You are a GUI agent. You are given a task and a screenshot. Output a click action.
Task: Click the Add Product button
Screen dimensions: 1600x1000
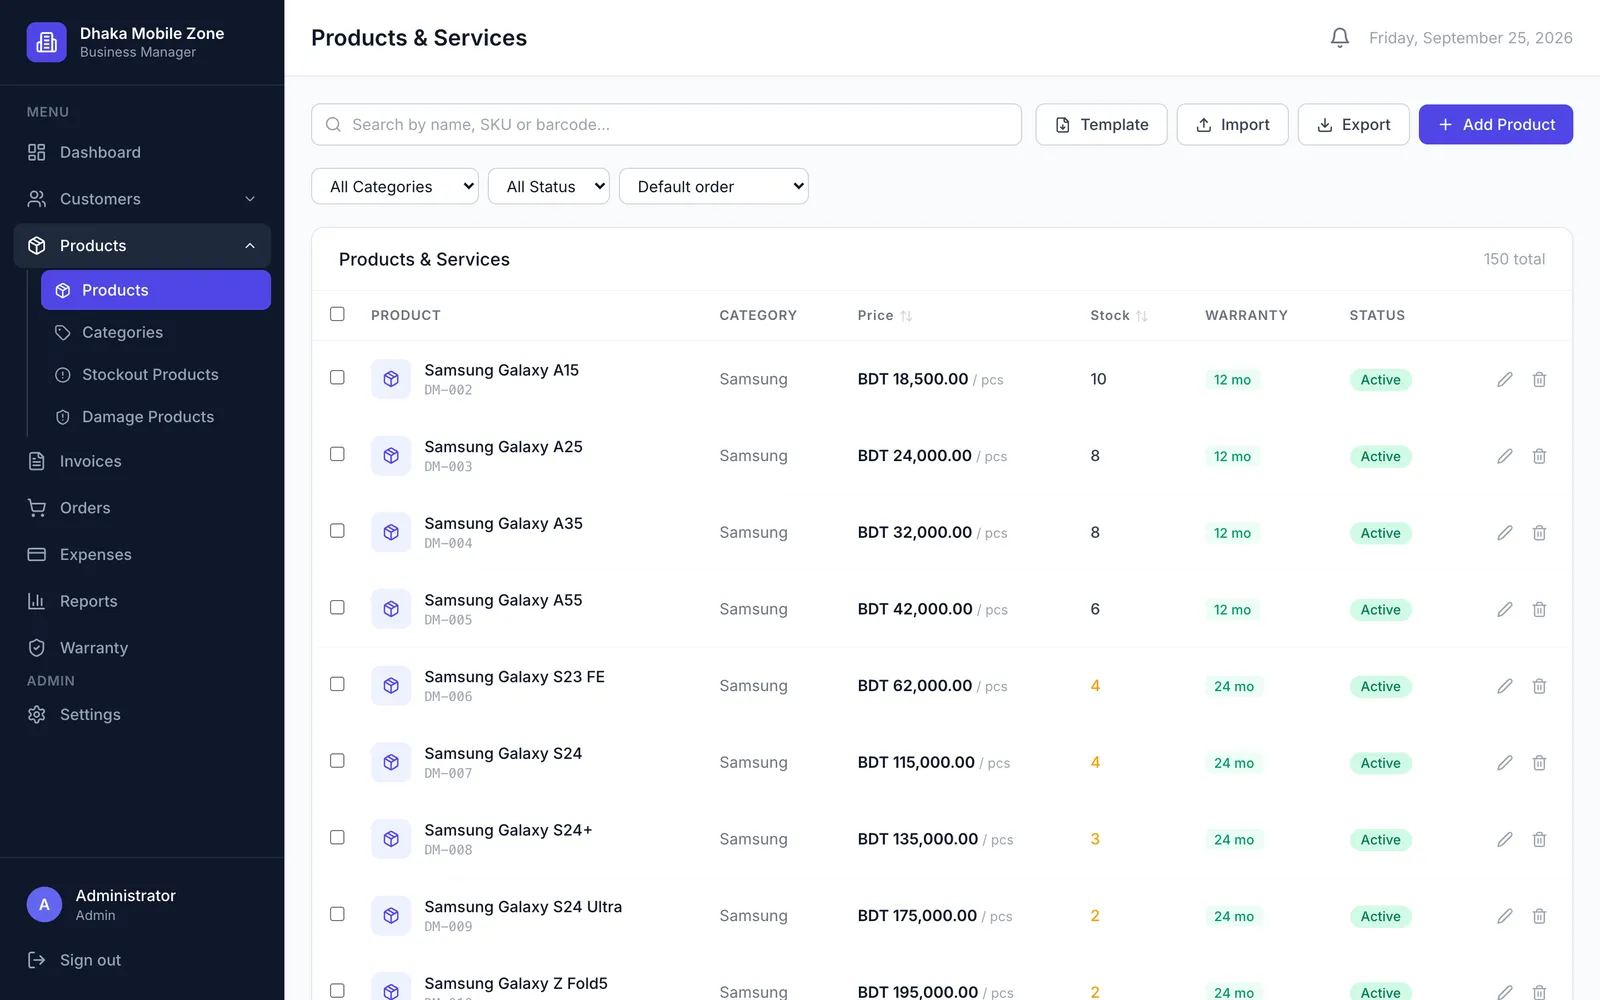click(1496, 125)
